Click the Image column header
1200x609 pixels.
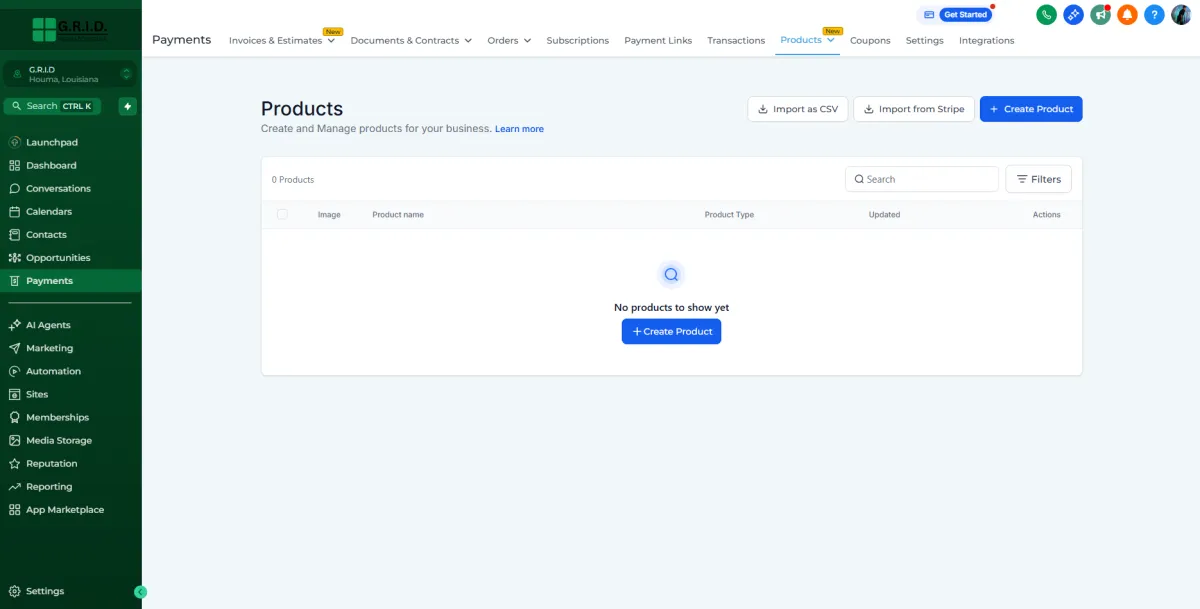[329, 215]
